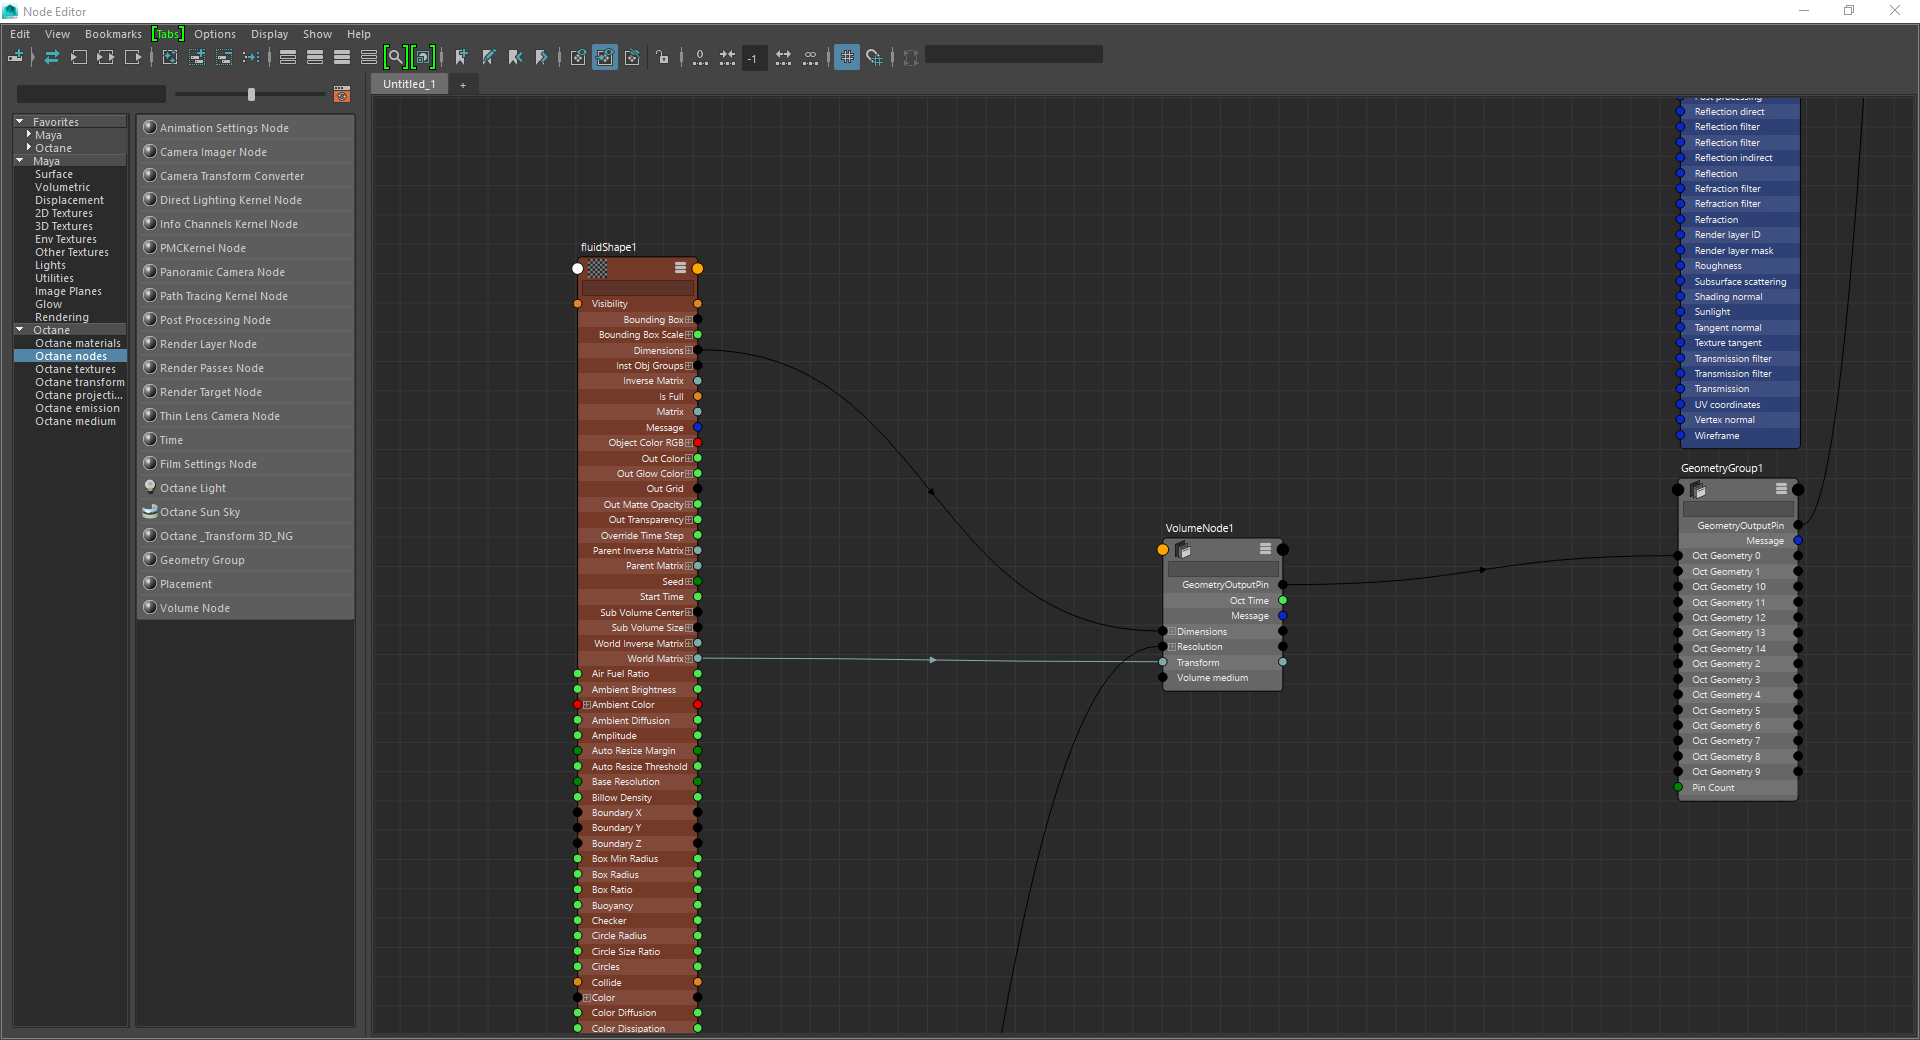Open the edit bookmarks icon

pyautogui.click(x=488, y=57)
